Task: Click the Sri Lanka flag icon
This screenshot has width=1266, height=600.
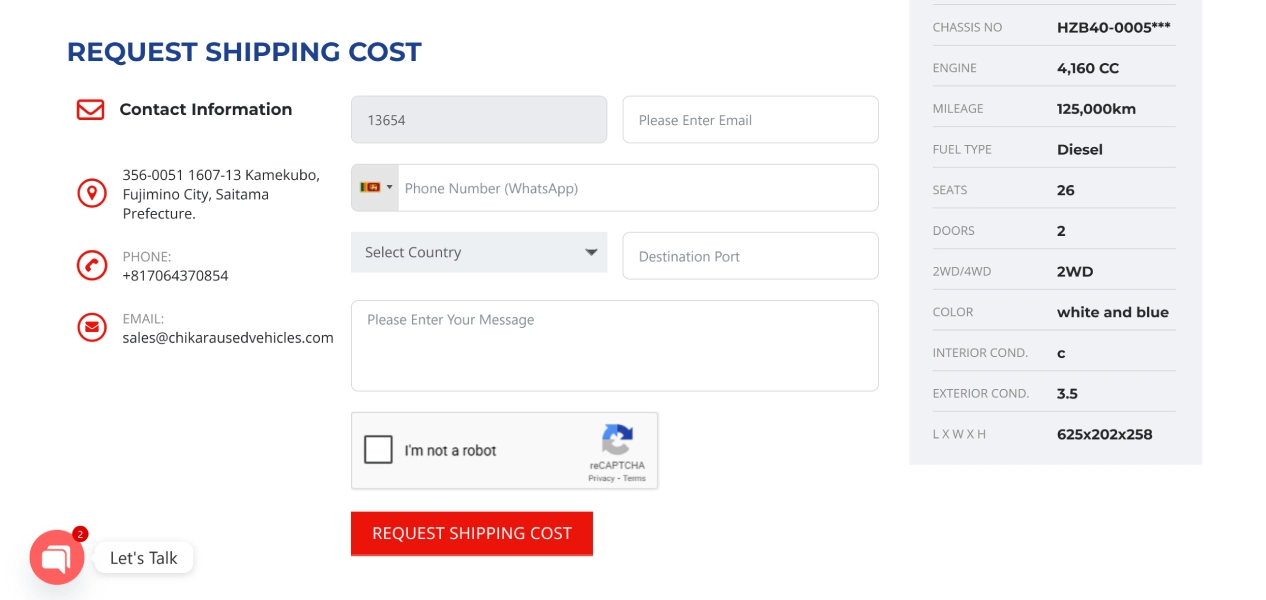Action: pos(370,187)
